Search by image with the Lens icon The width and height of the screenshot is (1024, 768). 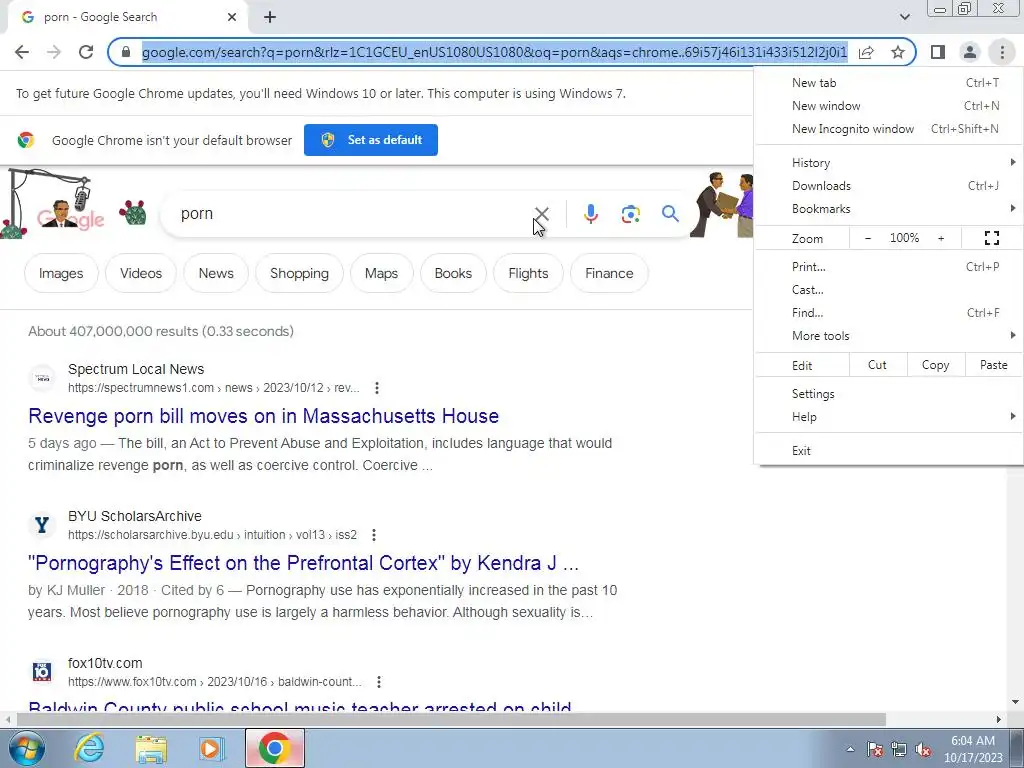tap(630, 214)
